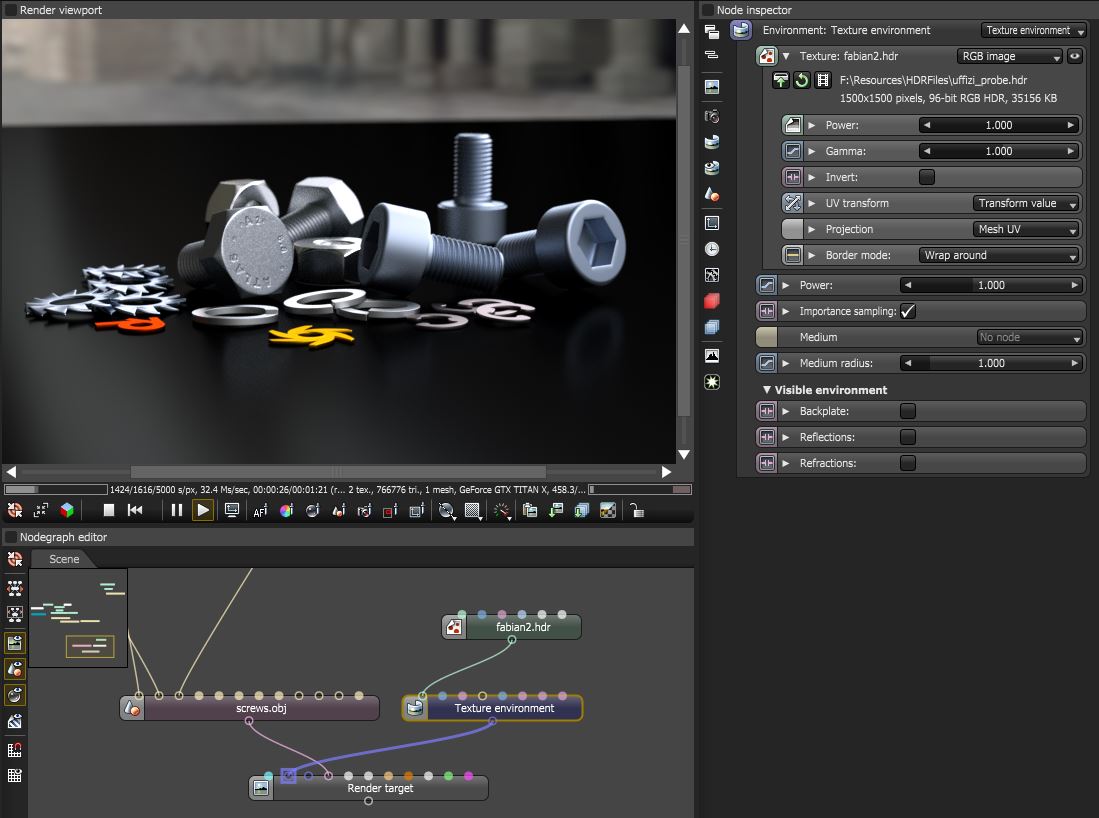Adjust the Gamma slider value
The width and height of the screenshot is (1099, 818).
(x=1000, y=151)
